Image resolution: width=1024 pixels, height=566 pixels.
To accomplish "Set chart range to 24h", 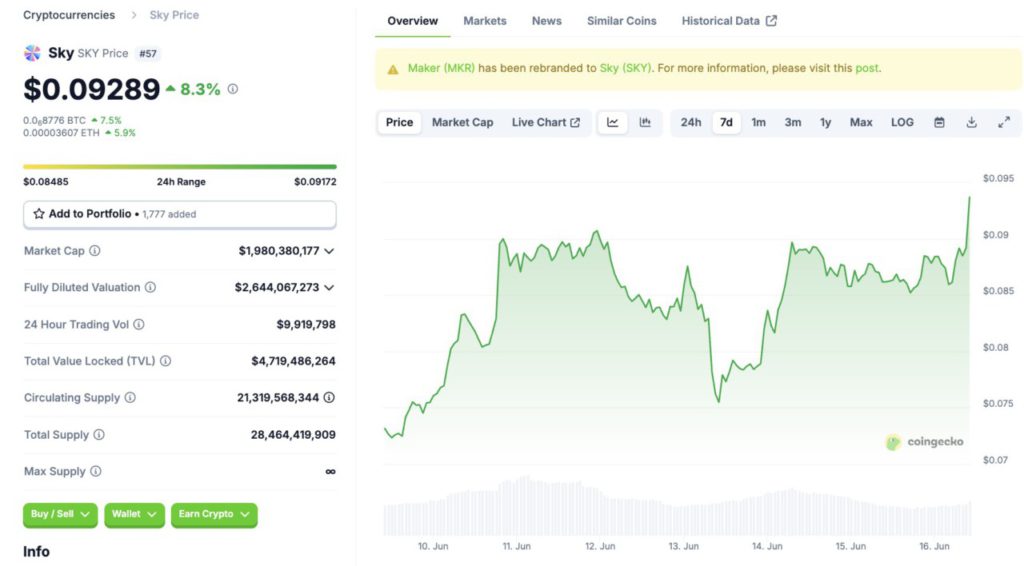I will 691,122.
